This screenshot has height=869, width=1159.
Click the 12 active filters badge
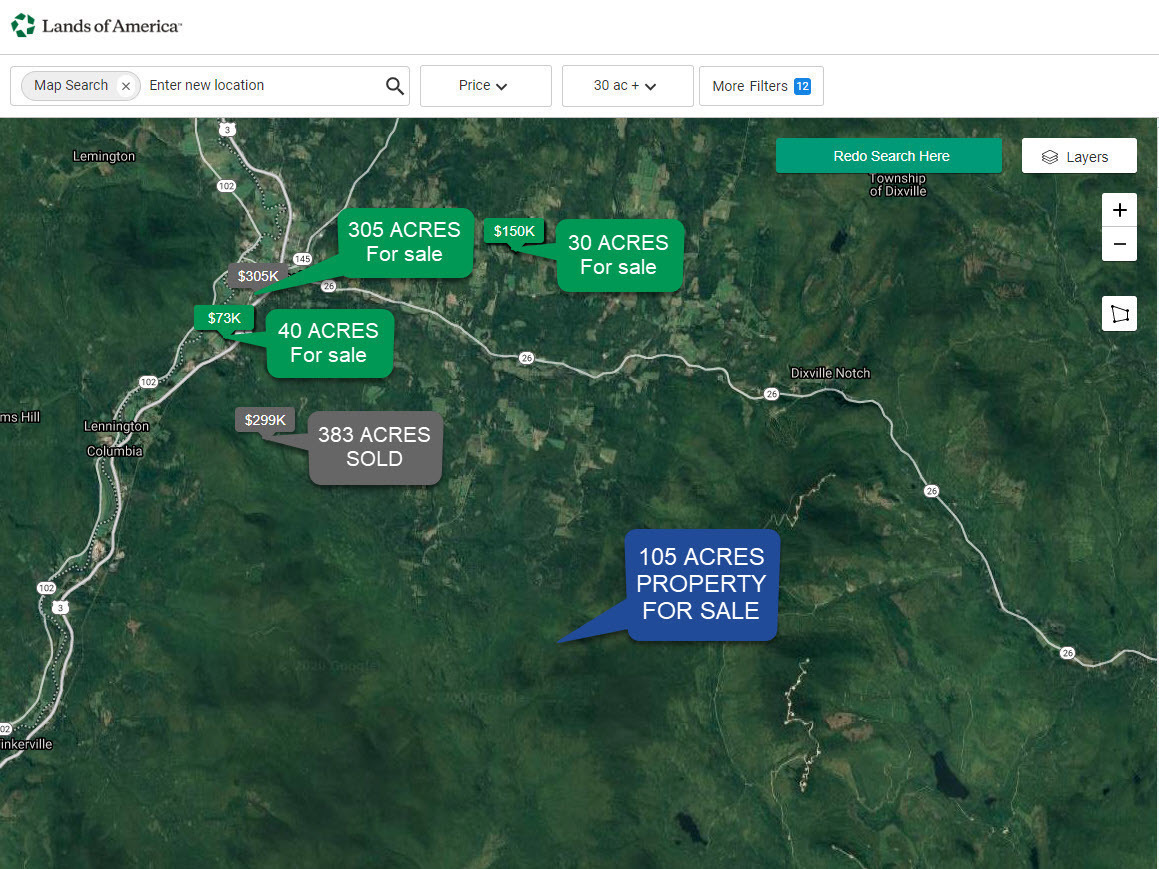point(802,86)
